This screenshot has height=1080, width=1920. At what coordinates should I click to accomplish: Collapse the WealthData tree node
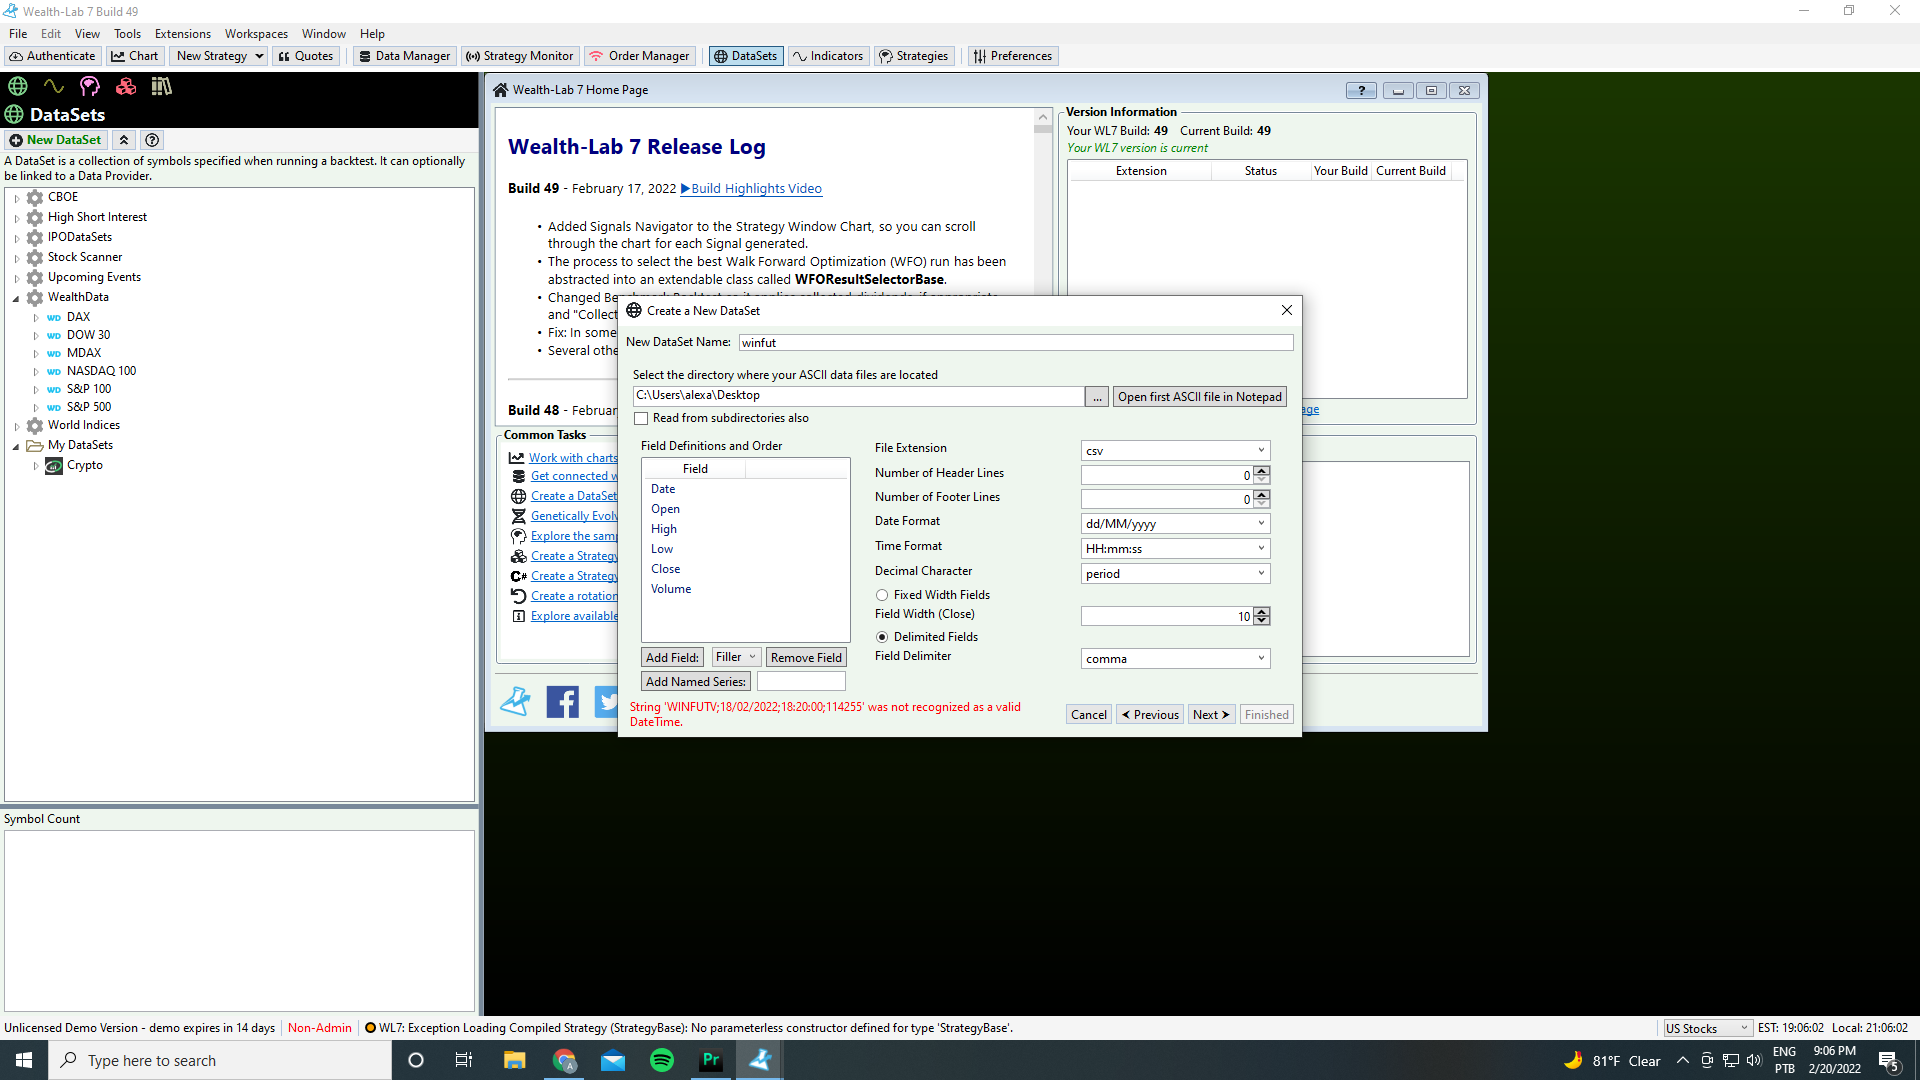click(16, 298)
